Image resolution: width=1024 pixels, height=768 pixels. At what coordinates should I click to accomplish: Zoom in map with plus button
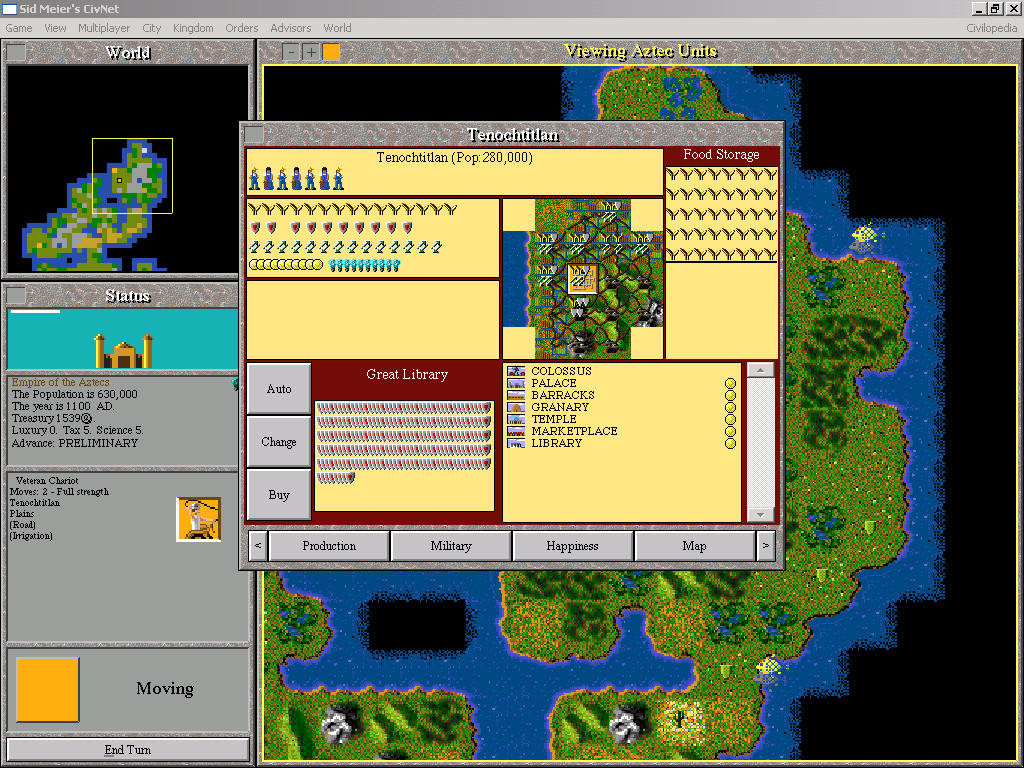312,52
